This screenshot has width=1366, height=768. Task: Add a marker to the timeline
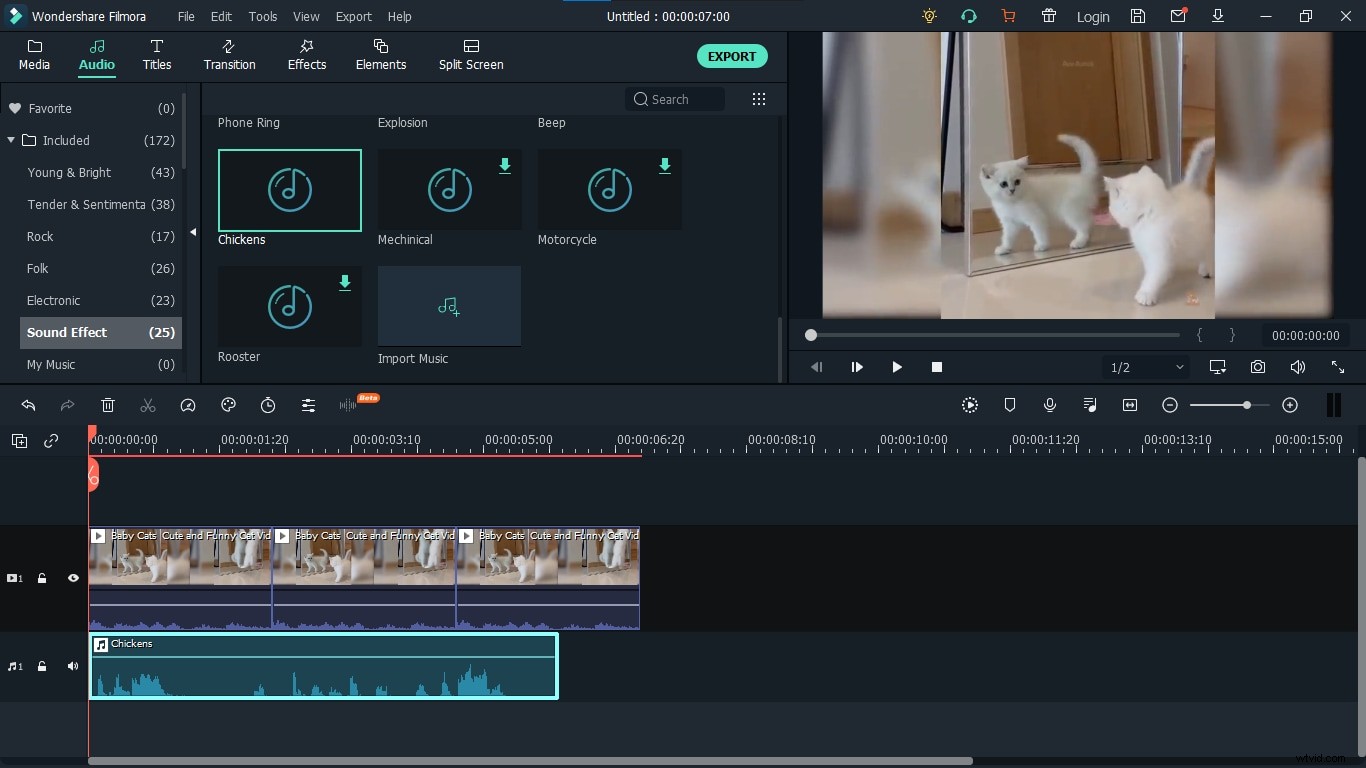(1010, 405)
